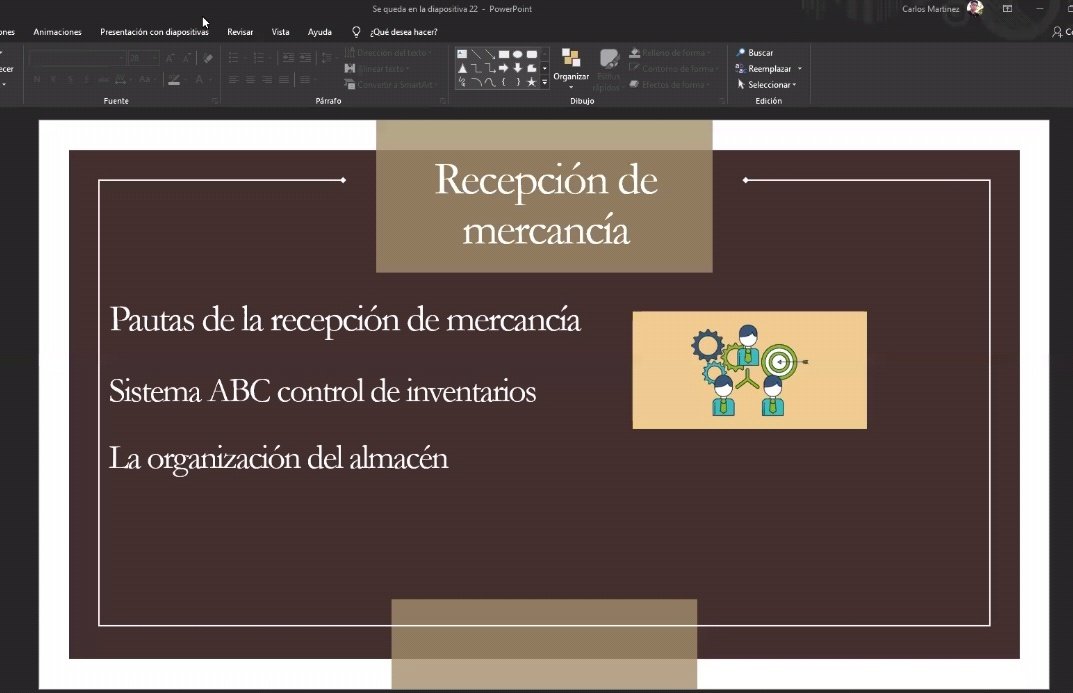This screenshot has height=693, width=1073.
Task: Open the Revisar tab
Action: click(x=240, y=32)
